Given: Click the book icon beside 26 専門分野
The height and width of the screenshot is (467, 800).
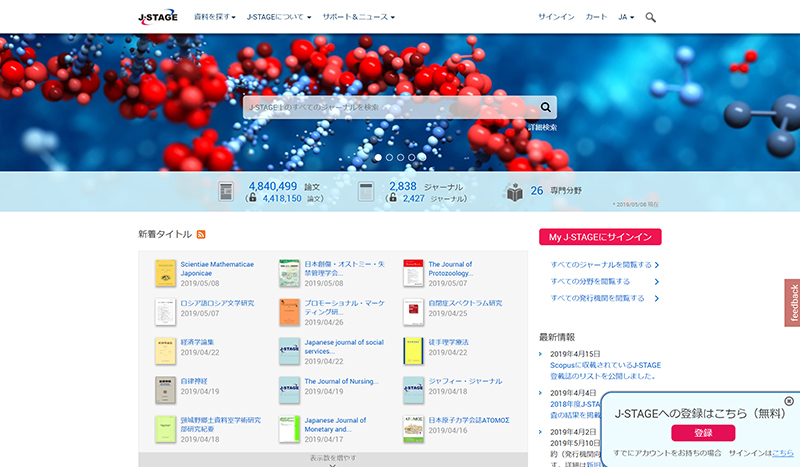Looking at the screenshot, I should (x=514, y=192).
